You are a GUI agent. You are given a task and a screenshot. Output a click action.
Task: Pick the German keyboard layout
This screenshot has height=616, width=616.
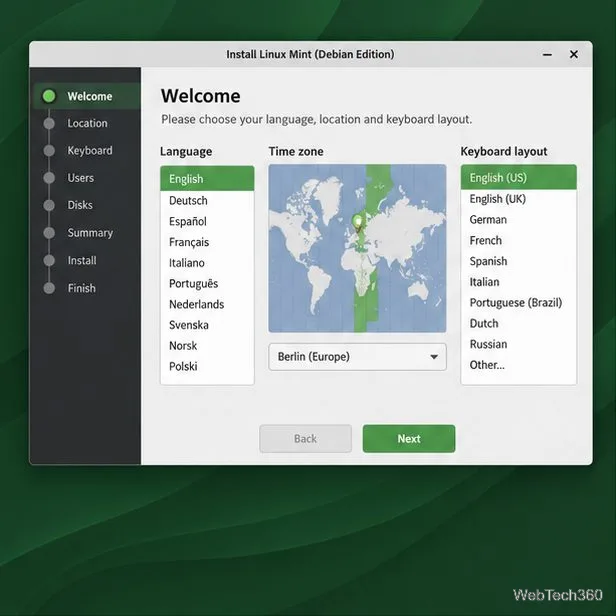[519, 220]
